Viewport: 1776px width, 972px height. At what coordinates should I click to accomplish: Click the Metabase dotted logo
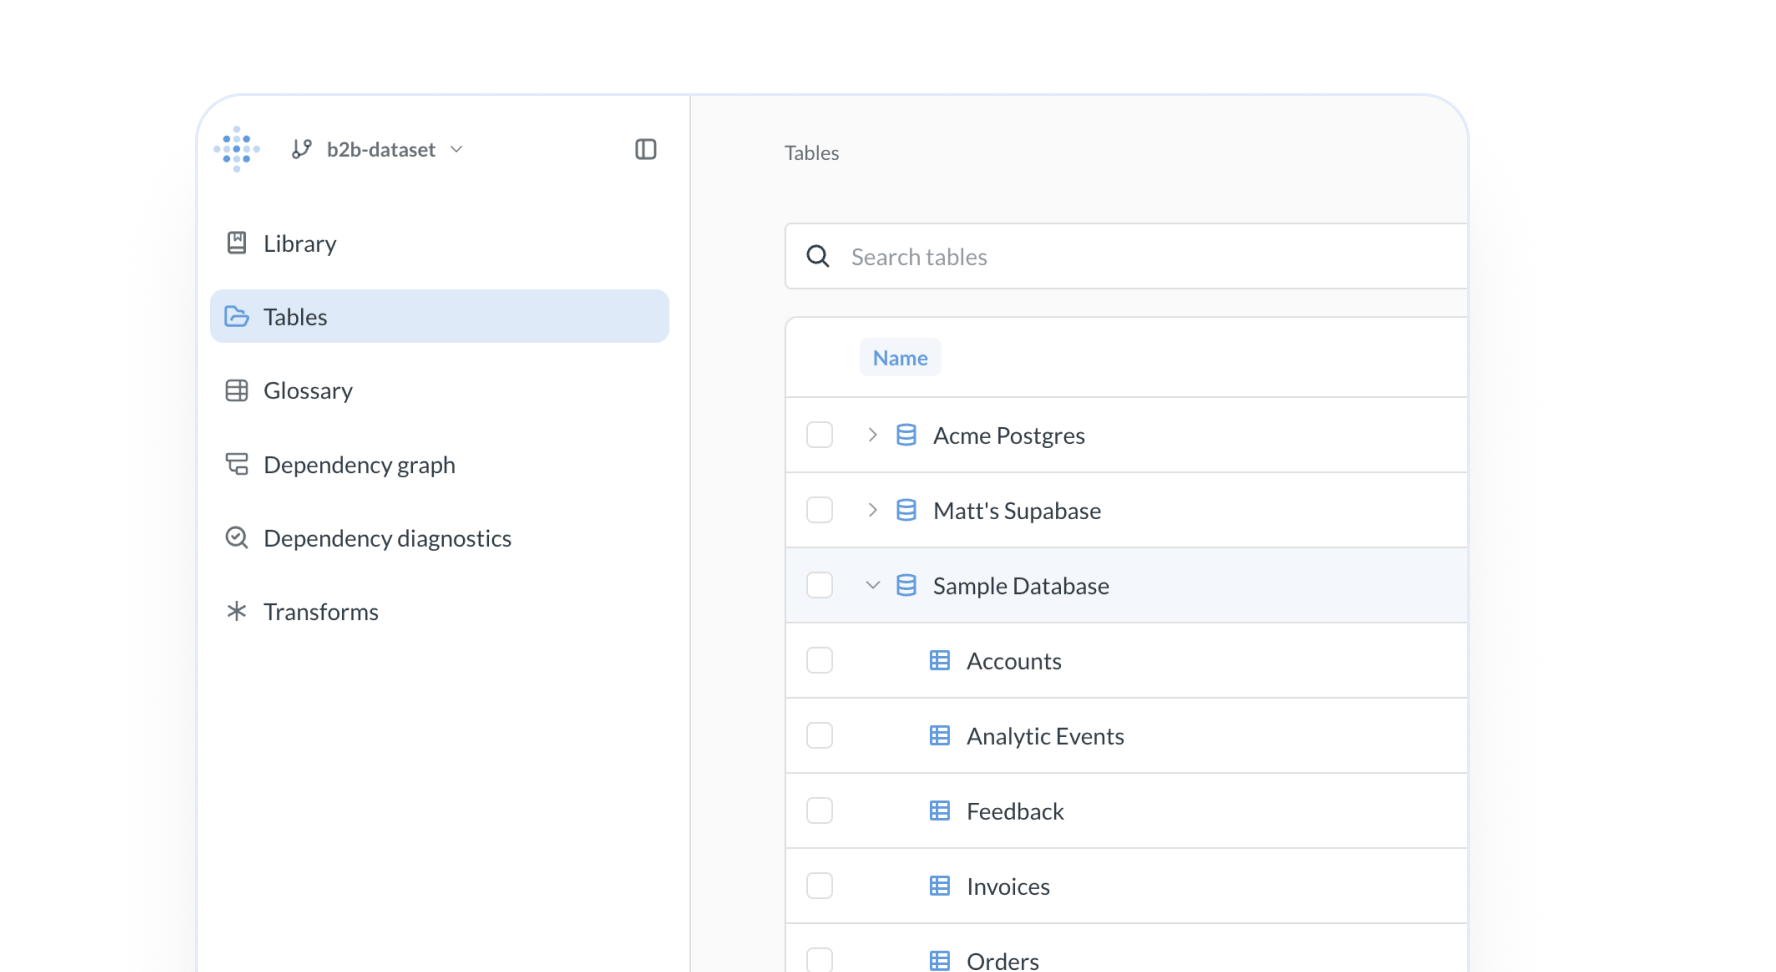coord(237,149)
